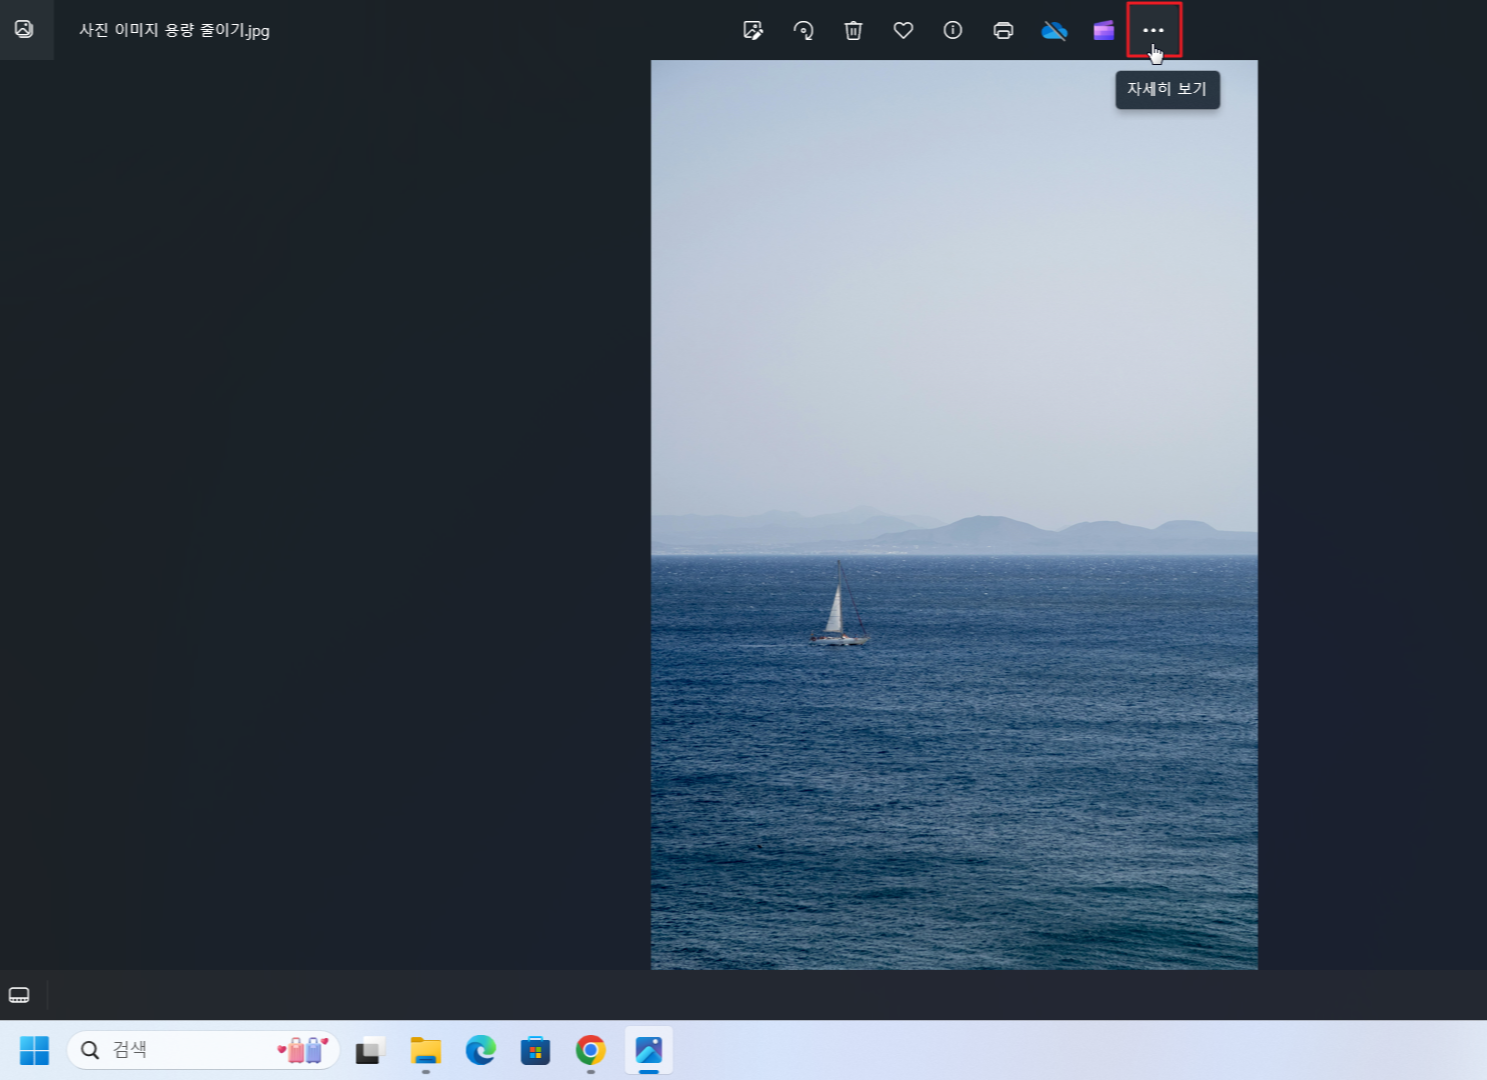
Task: Mark photo as favorite heart icon
Action: point(903,30)
